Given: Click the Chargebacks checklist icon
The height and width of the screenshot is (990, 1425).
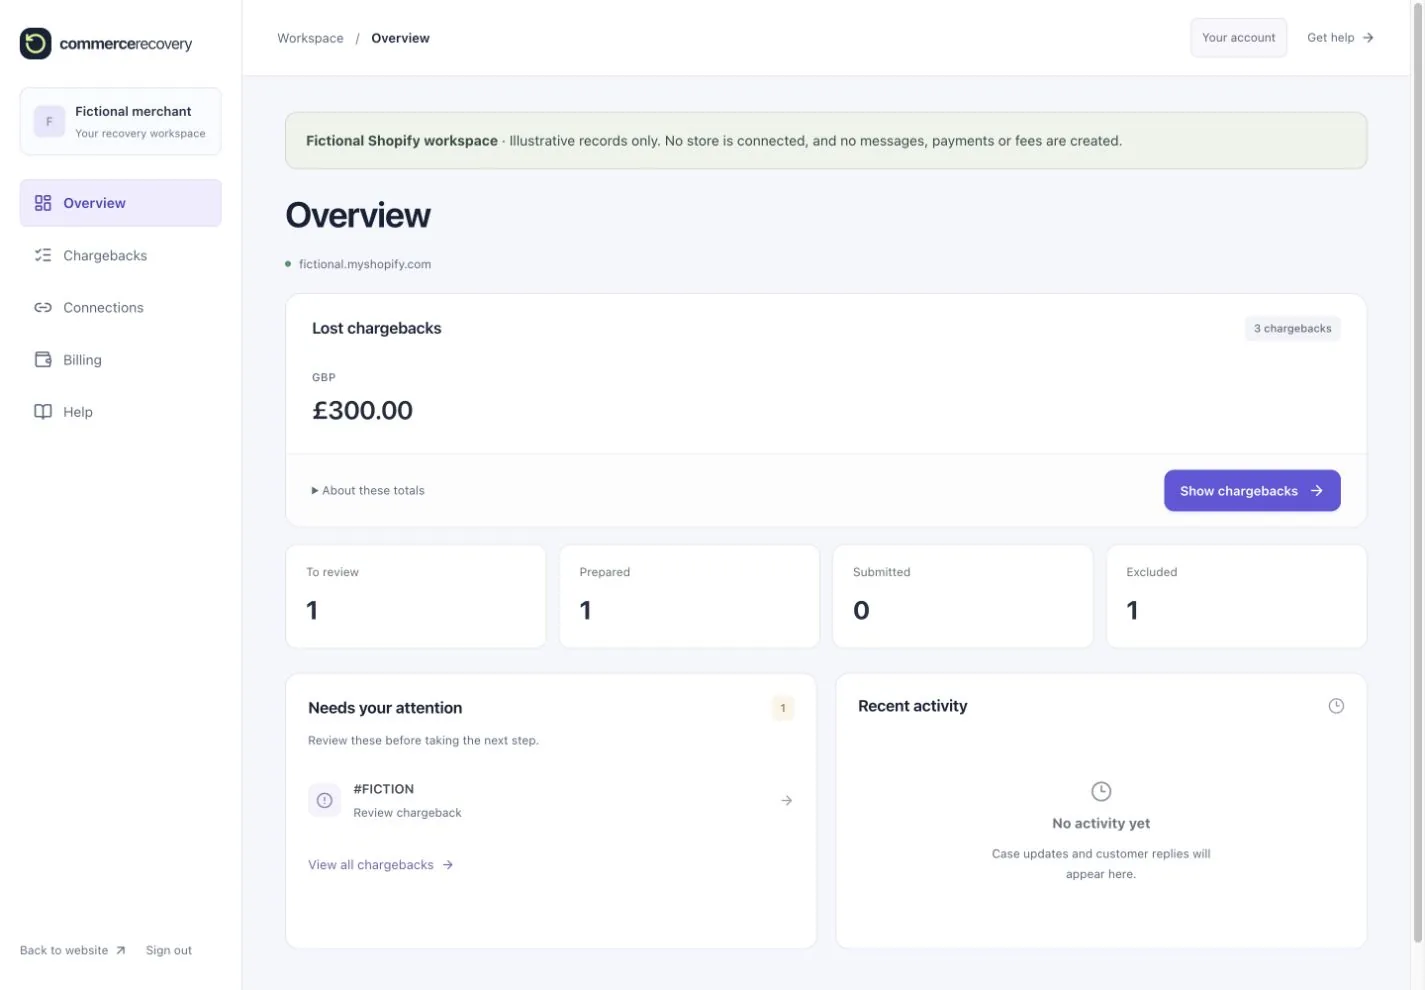Looking at the screenshot, I should pos(43,255).
